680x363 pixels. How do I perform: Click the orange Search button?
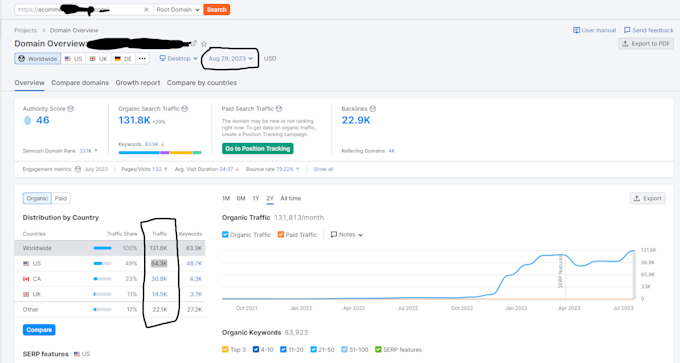tap(216, 10)
